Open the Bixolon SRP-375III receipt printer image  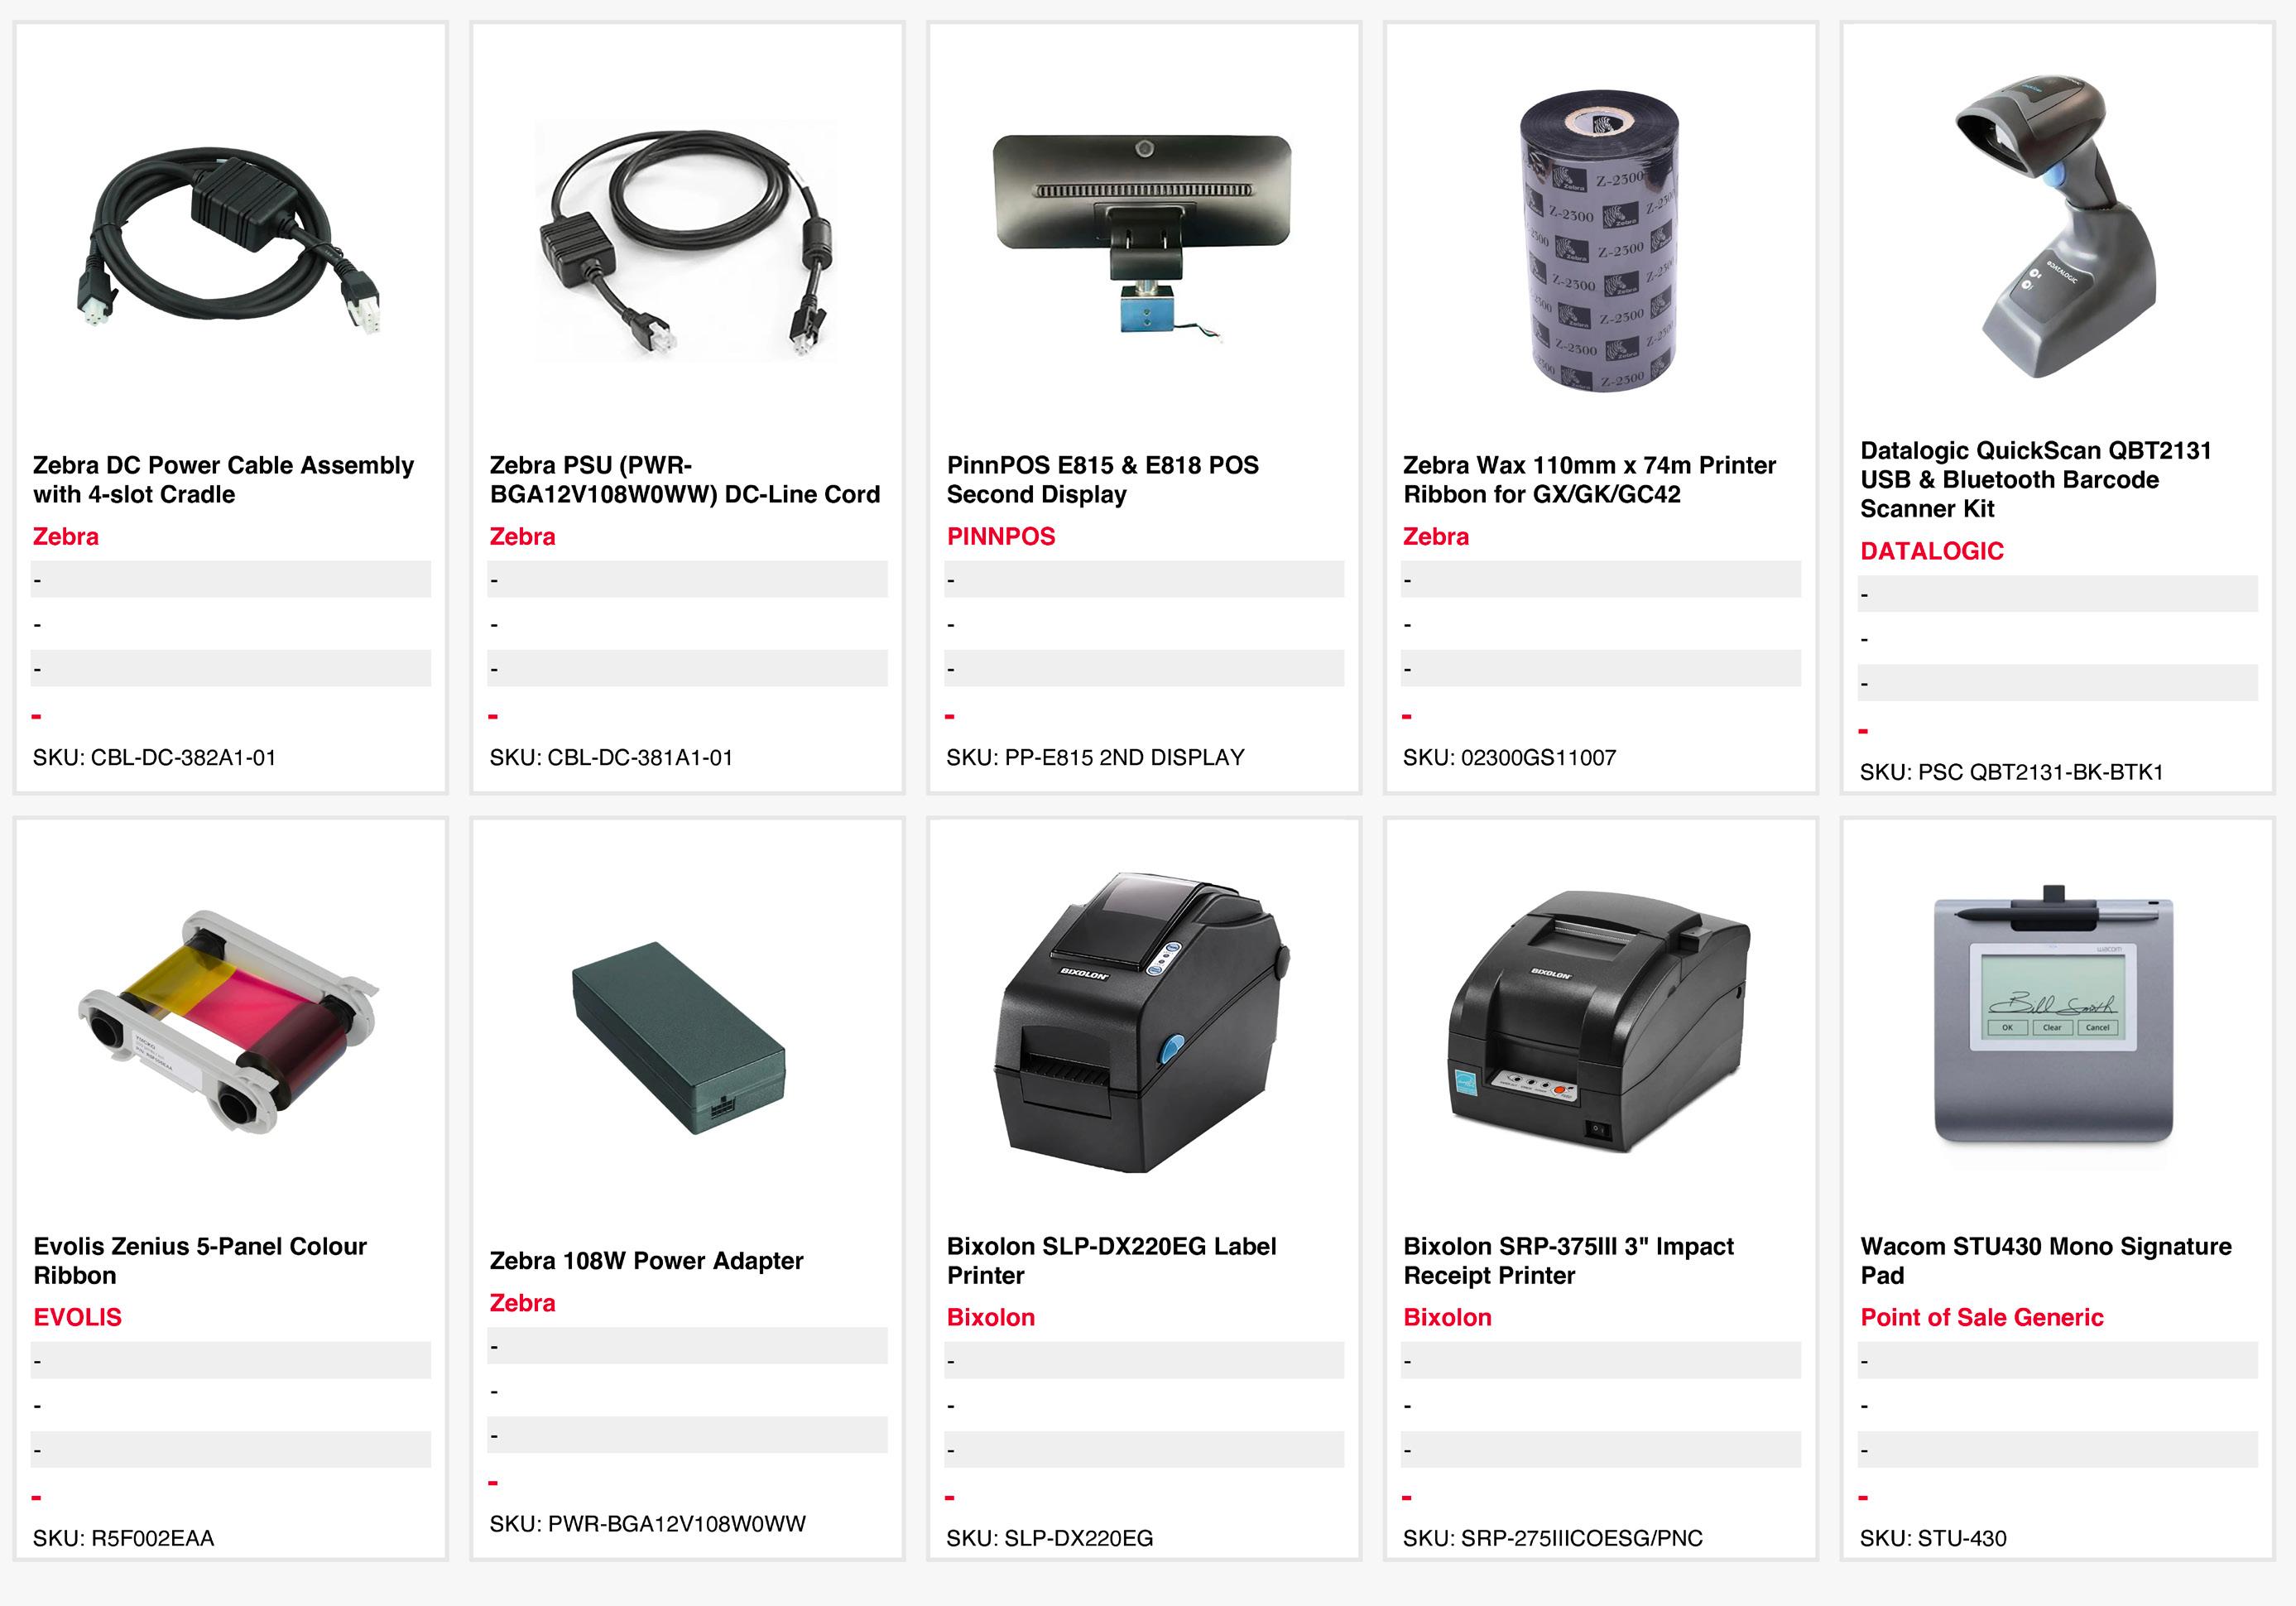(x=1600, y=1022)
